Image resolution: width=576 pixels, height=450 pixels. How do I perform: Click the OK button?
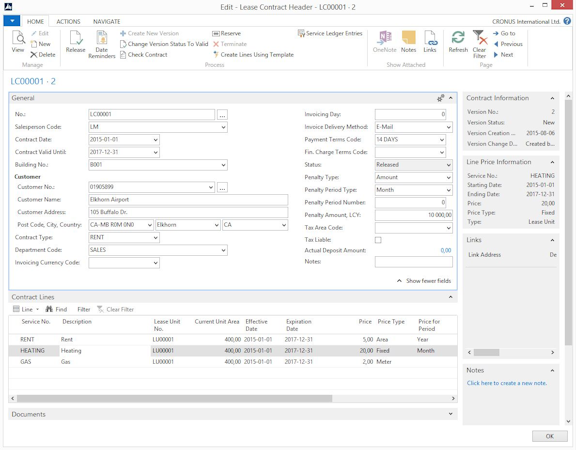[x=550, y=436]
